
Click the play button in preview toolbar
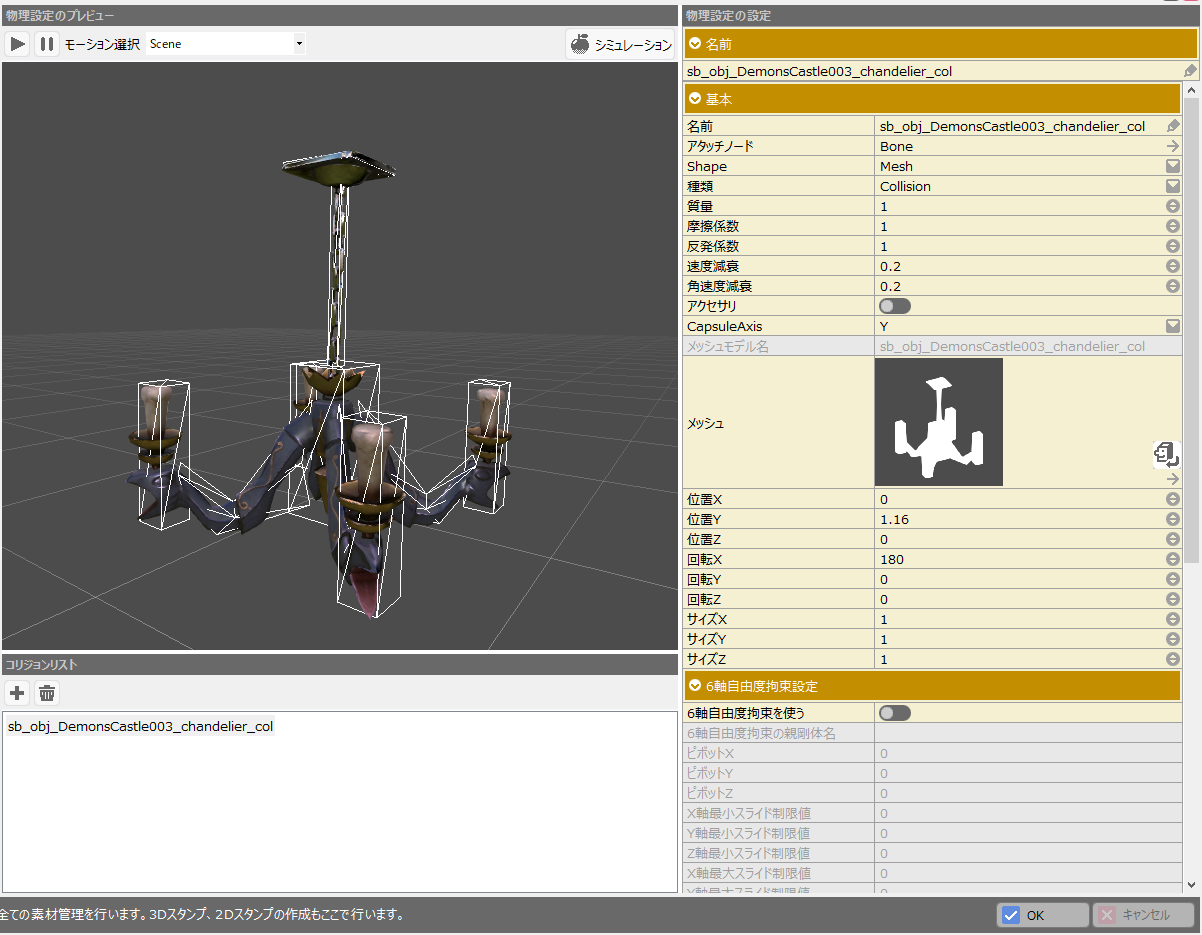17,44
